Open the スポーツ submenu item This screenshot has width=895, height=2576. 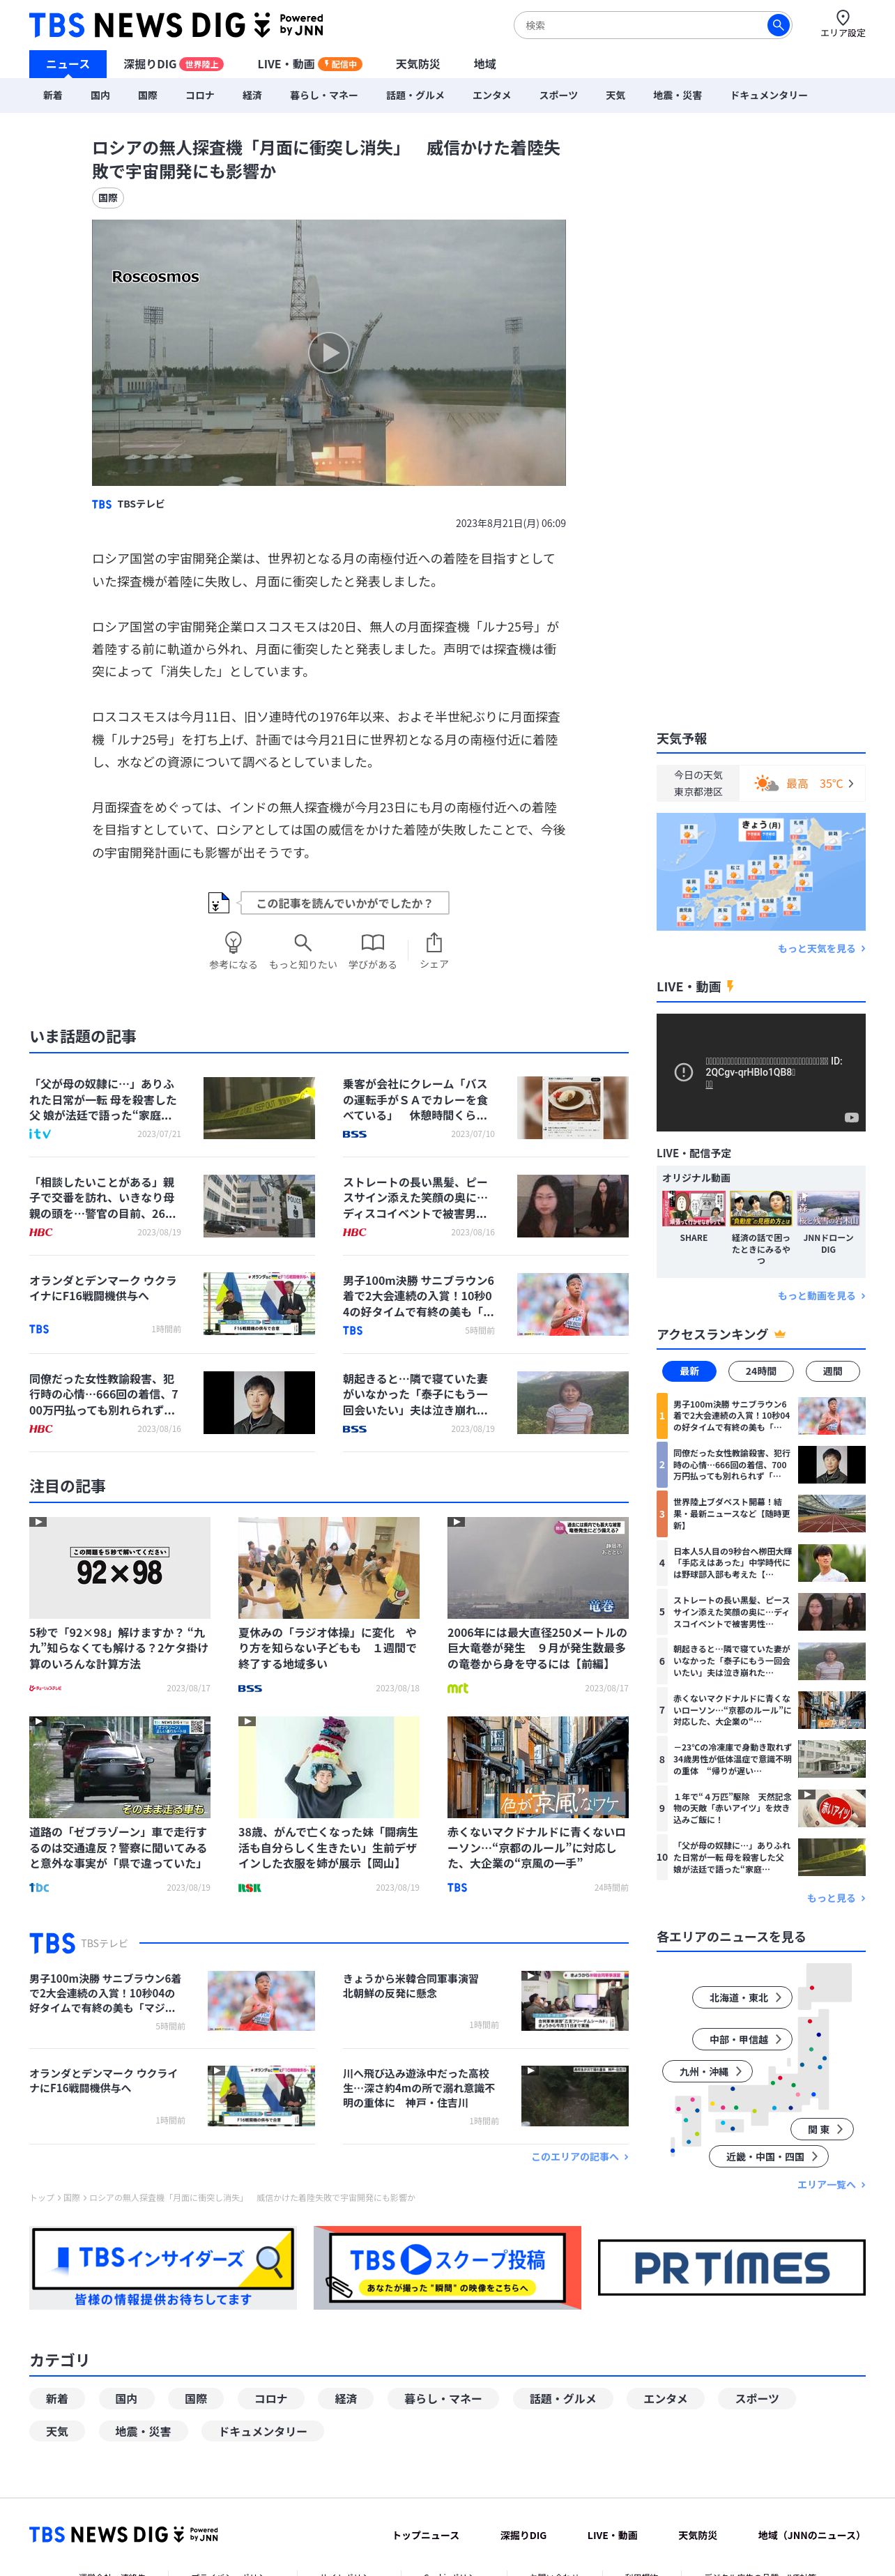pos(558,95)
